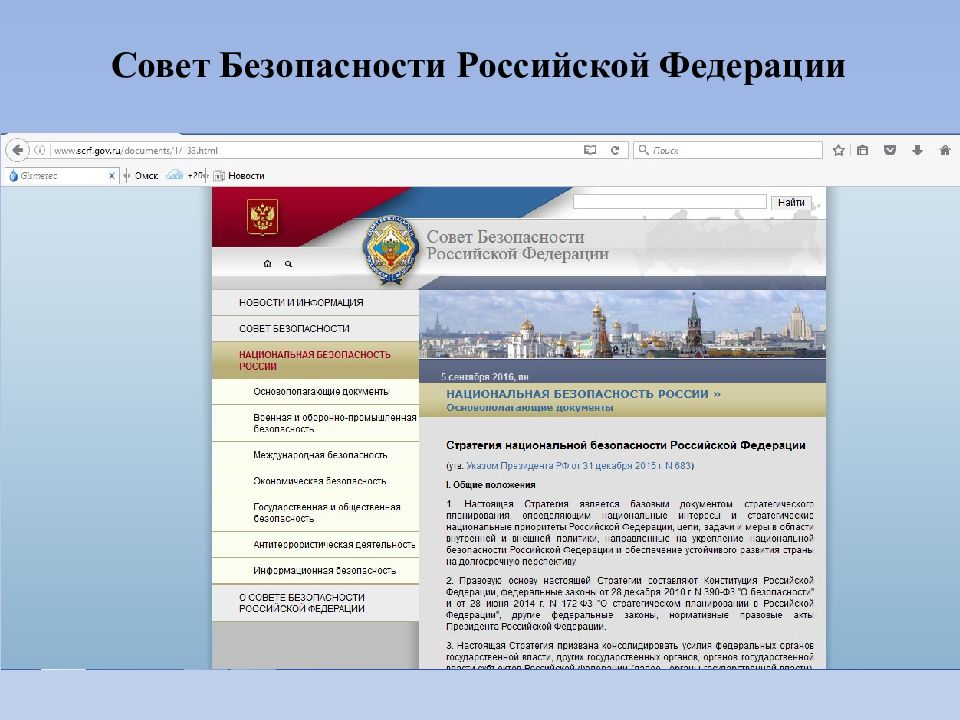This screenshot has height=720, width=960.
Task: Open the Новости toolbar button
Action: point(239,176)
